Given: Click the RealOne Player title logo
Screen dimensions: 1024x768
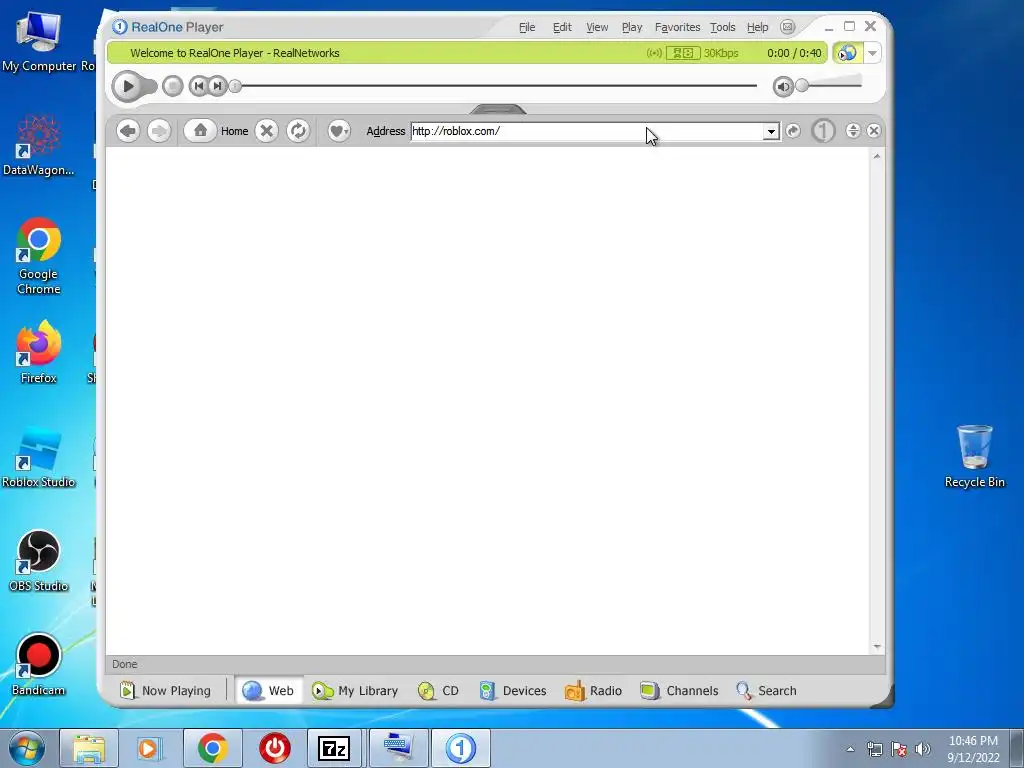Looking at the screenshot, I should (x=168, y=27).
